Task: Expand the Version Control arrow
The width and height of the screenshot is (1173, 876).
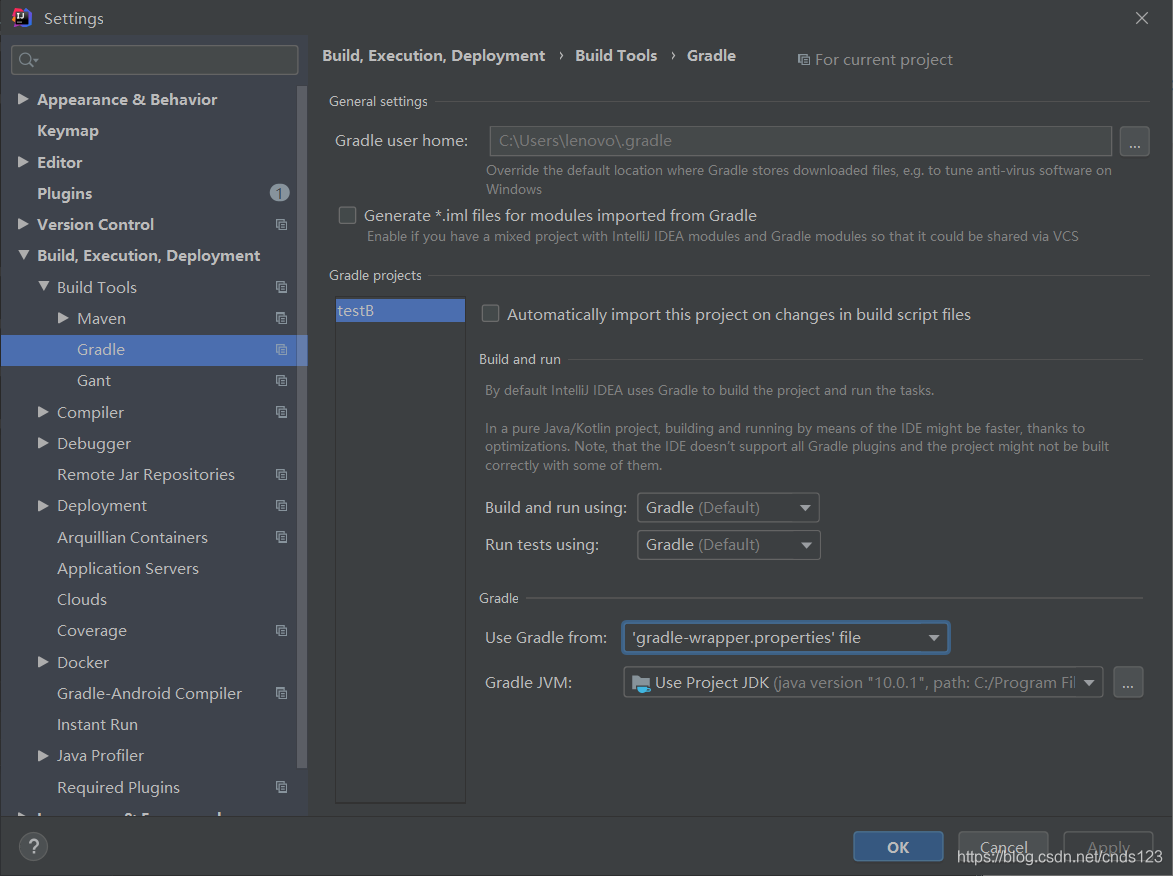Action: pos(22,224)
